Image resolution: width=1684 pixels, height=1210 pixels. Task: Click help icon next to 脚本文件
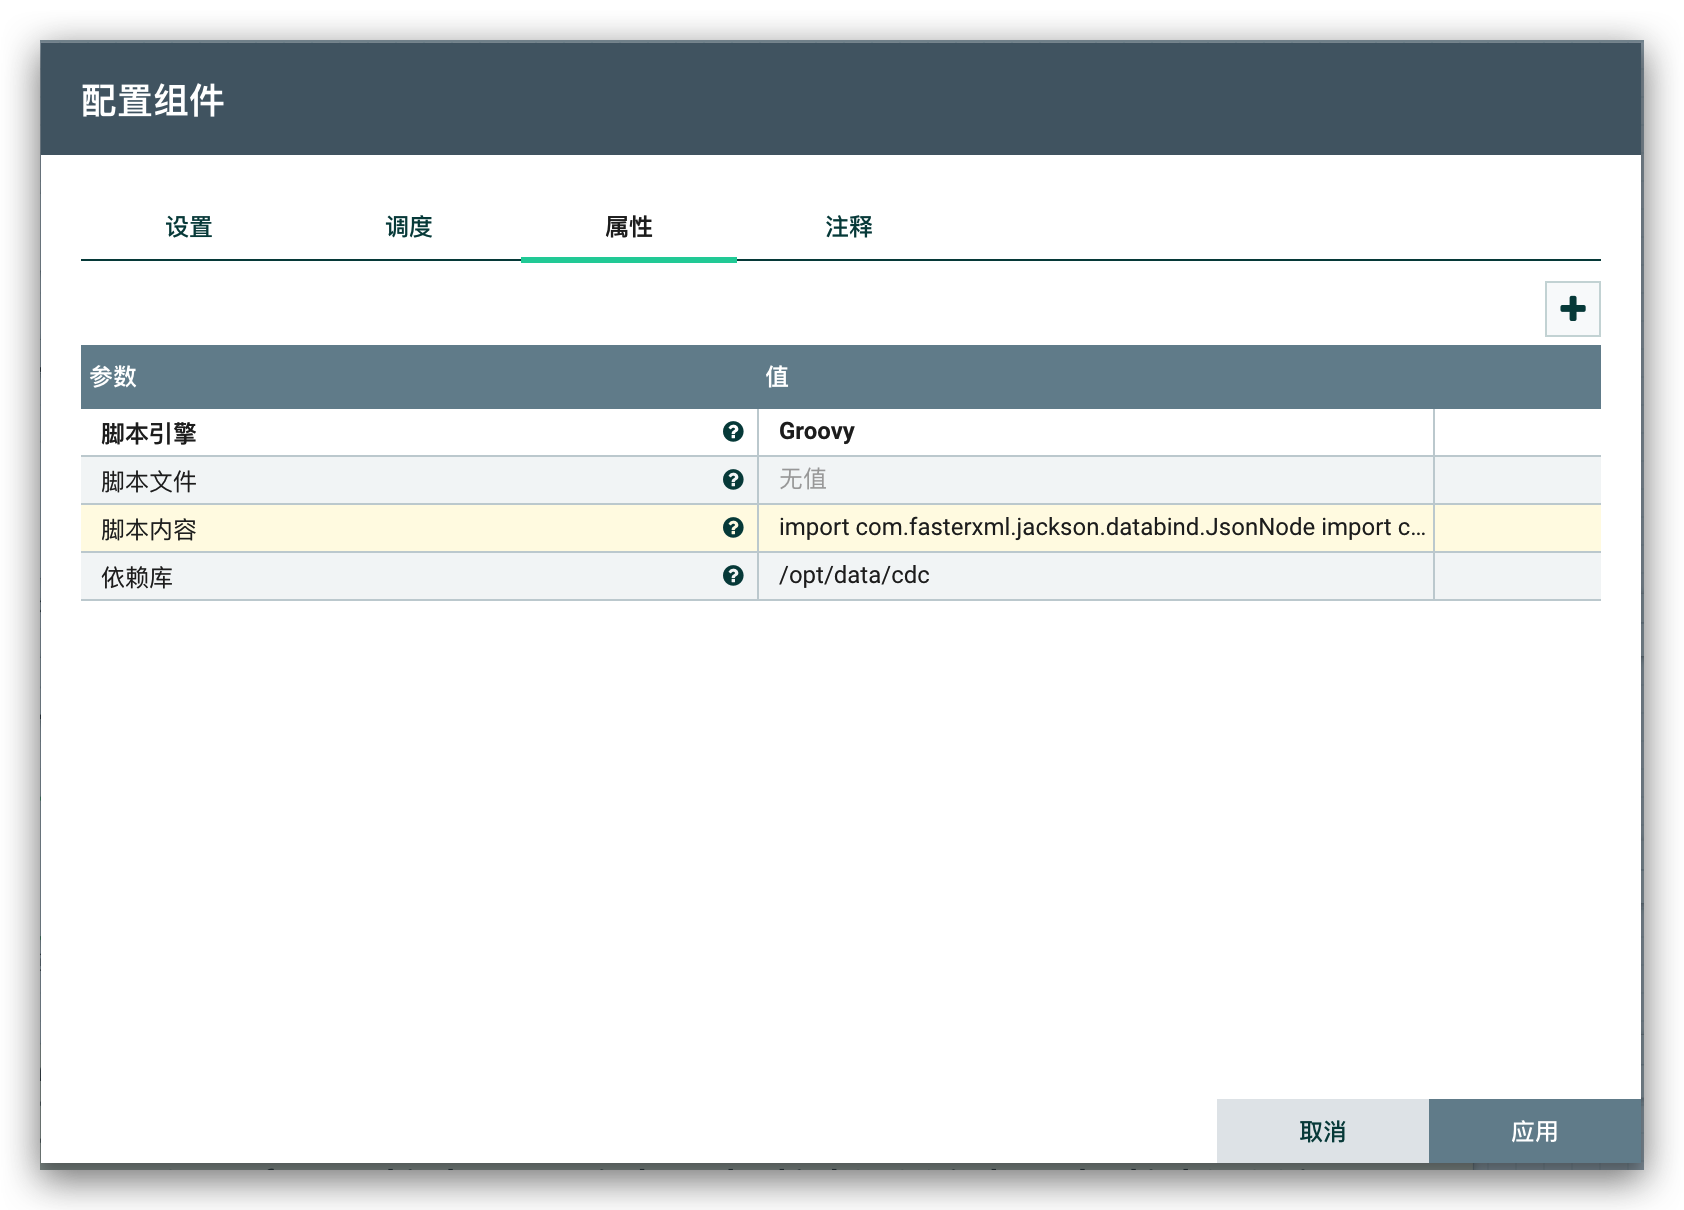(733, 480)
